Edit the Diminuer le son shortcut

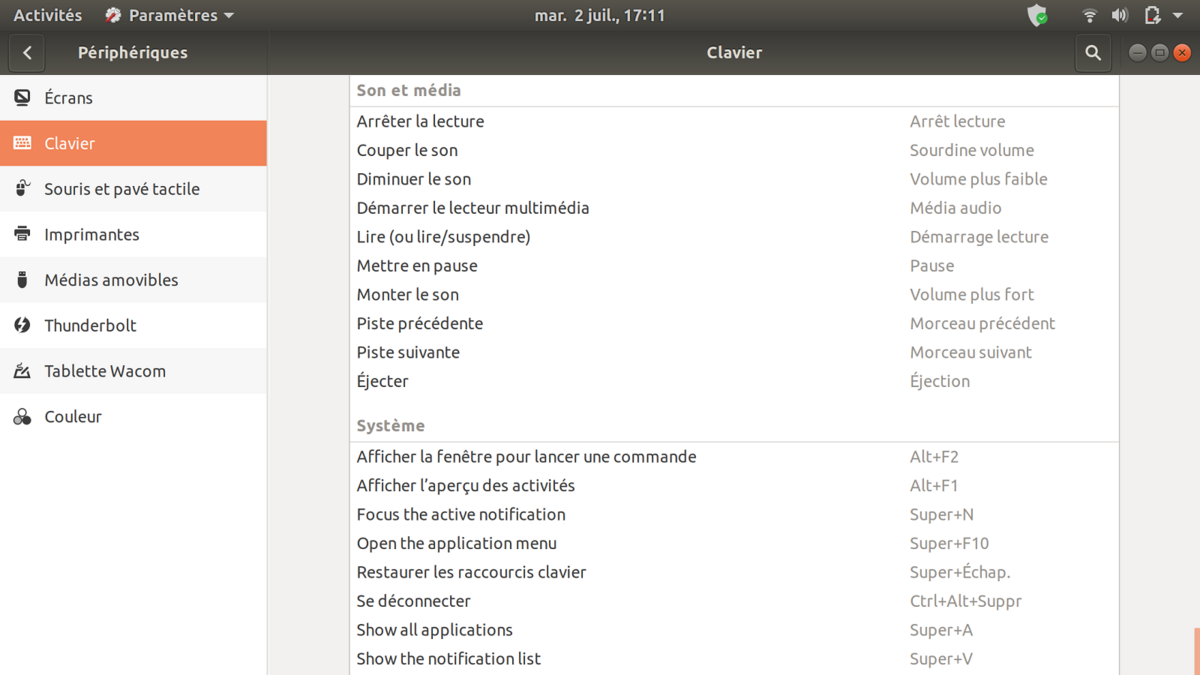tap(734, 179)
